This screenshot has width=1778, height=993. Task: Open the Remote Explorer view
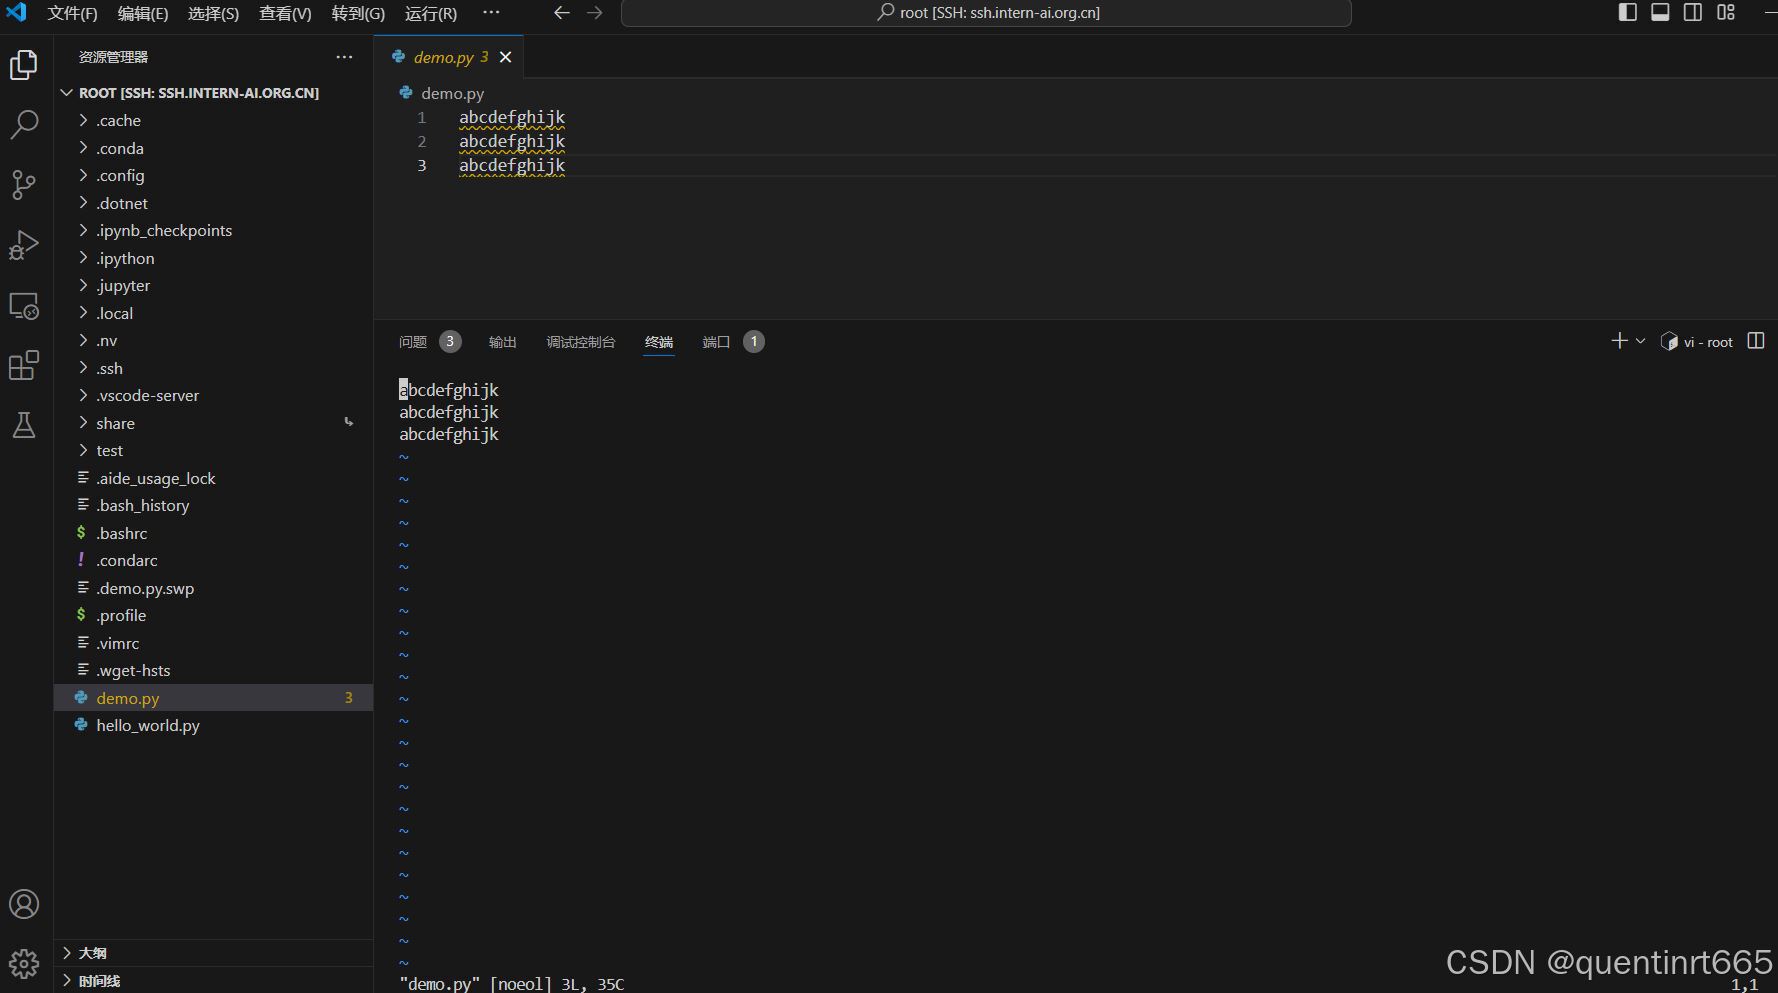coord(24,306)
